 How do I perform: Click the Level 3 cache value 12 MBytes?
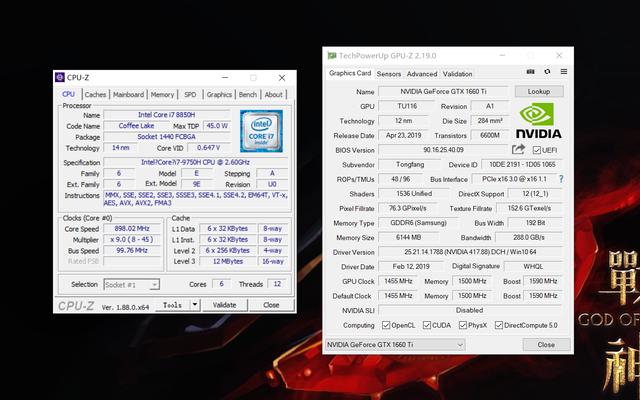[x=228, y=261]
